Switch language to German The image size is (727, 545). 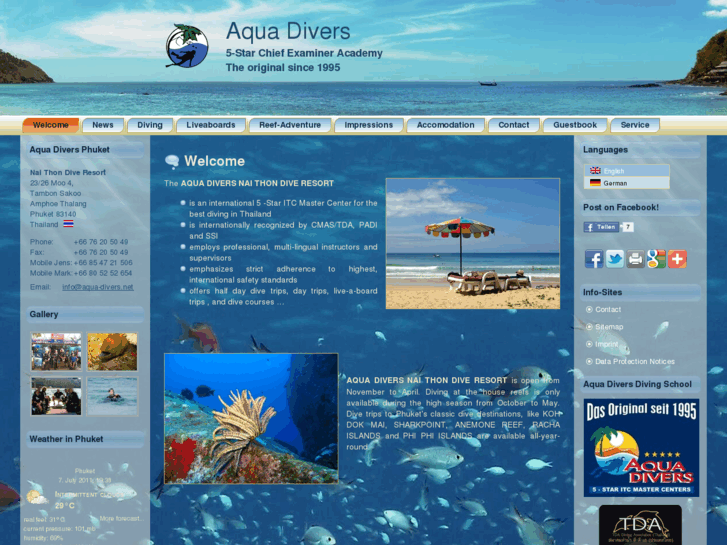click(x=626, y=183)
